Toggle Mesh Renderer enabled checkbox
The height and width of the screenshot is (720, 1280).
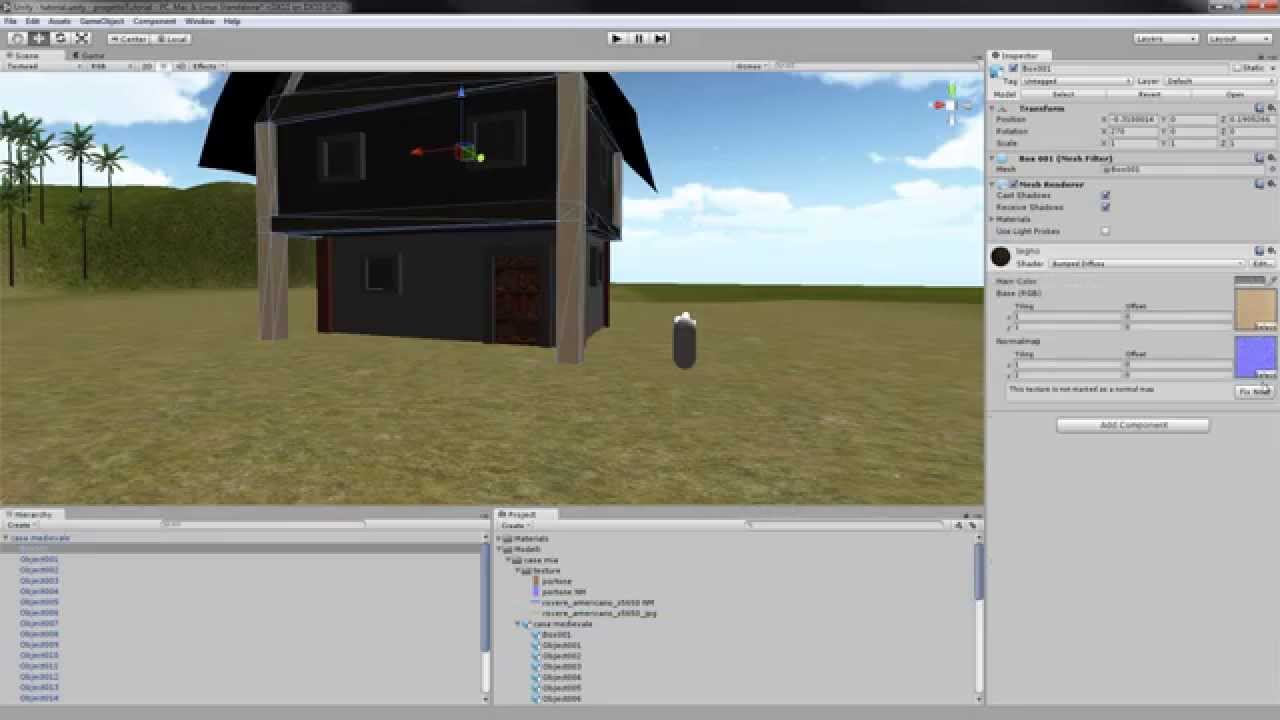coord(1013,185)
